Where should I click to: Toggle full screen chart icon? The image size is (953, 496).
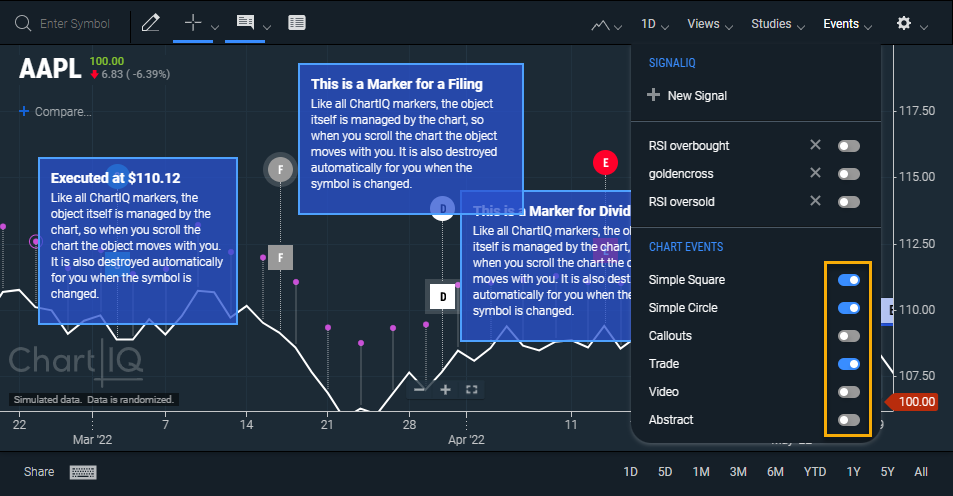[x=472, y=390]
